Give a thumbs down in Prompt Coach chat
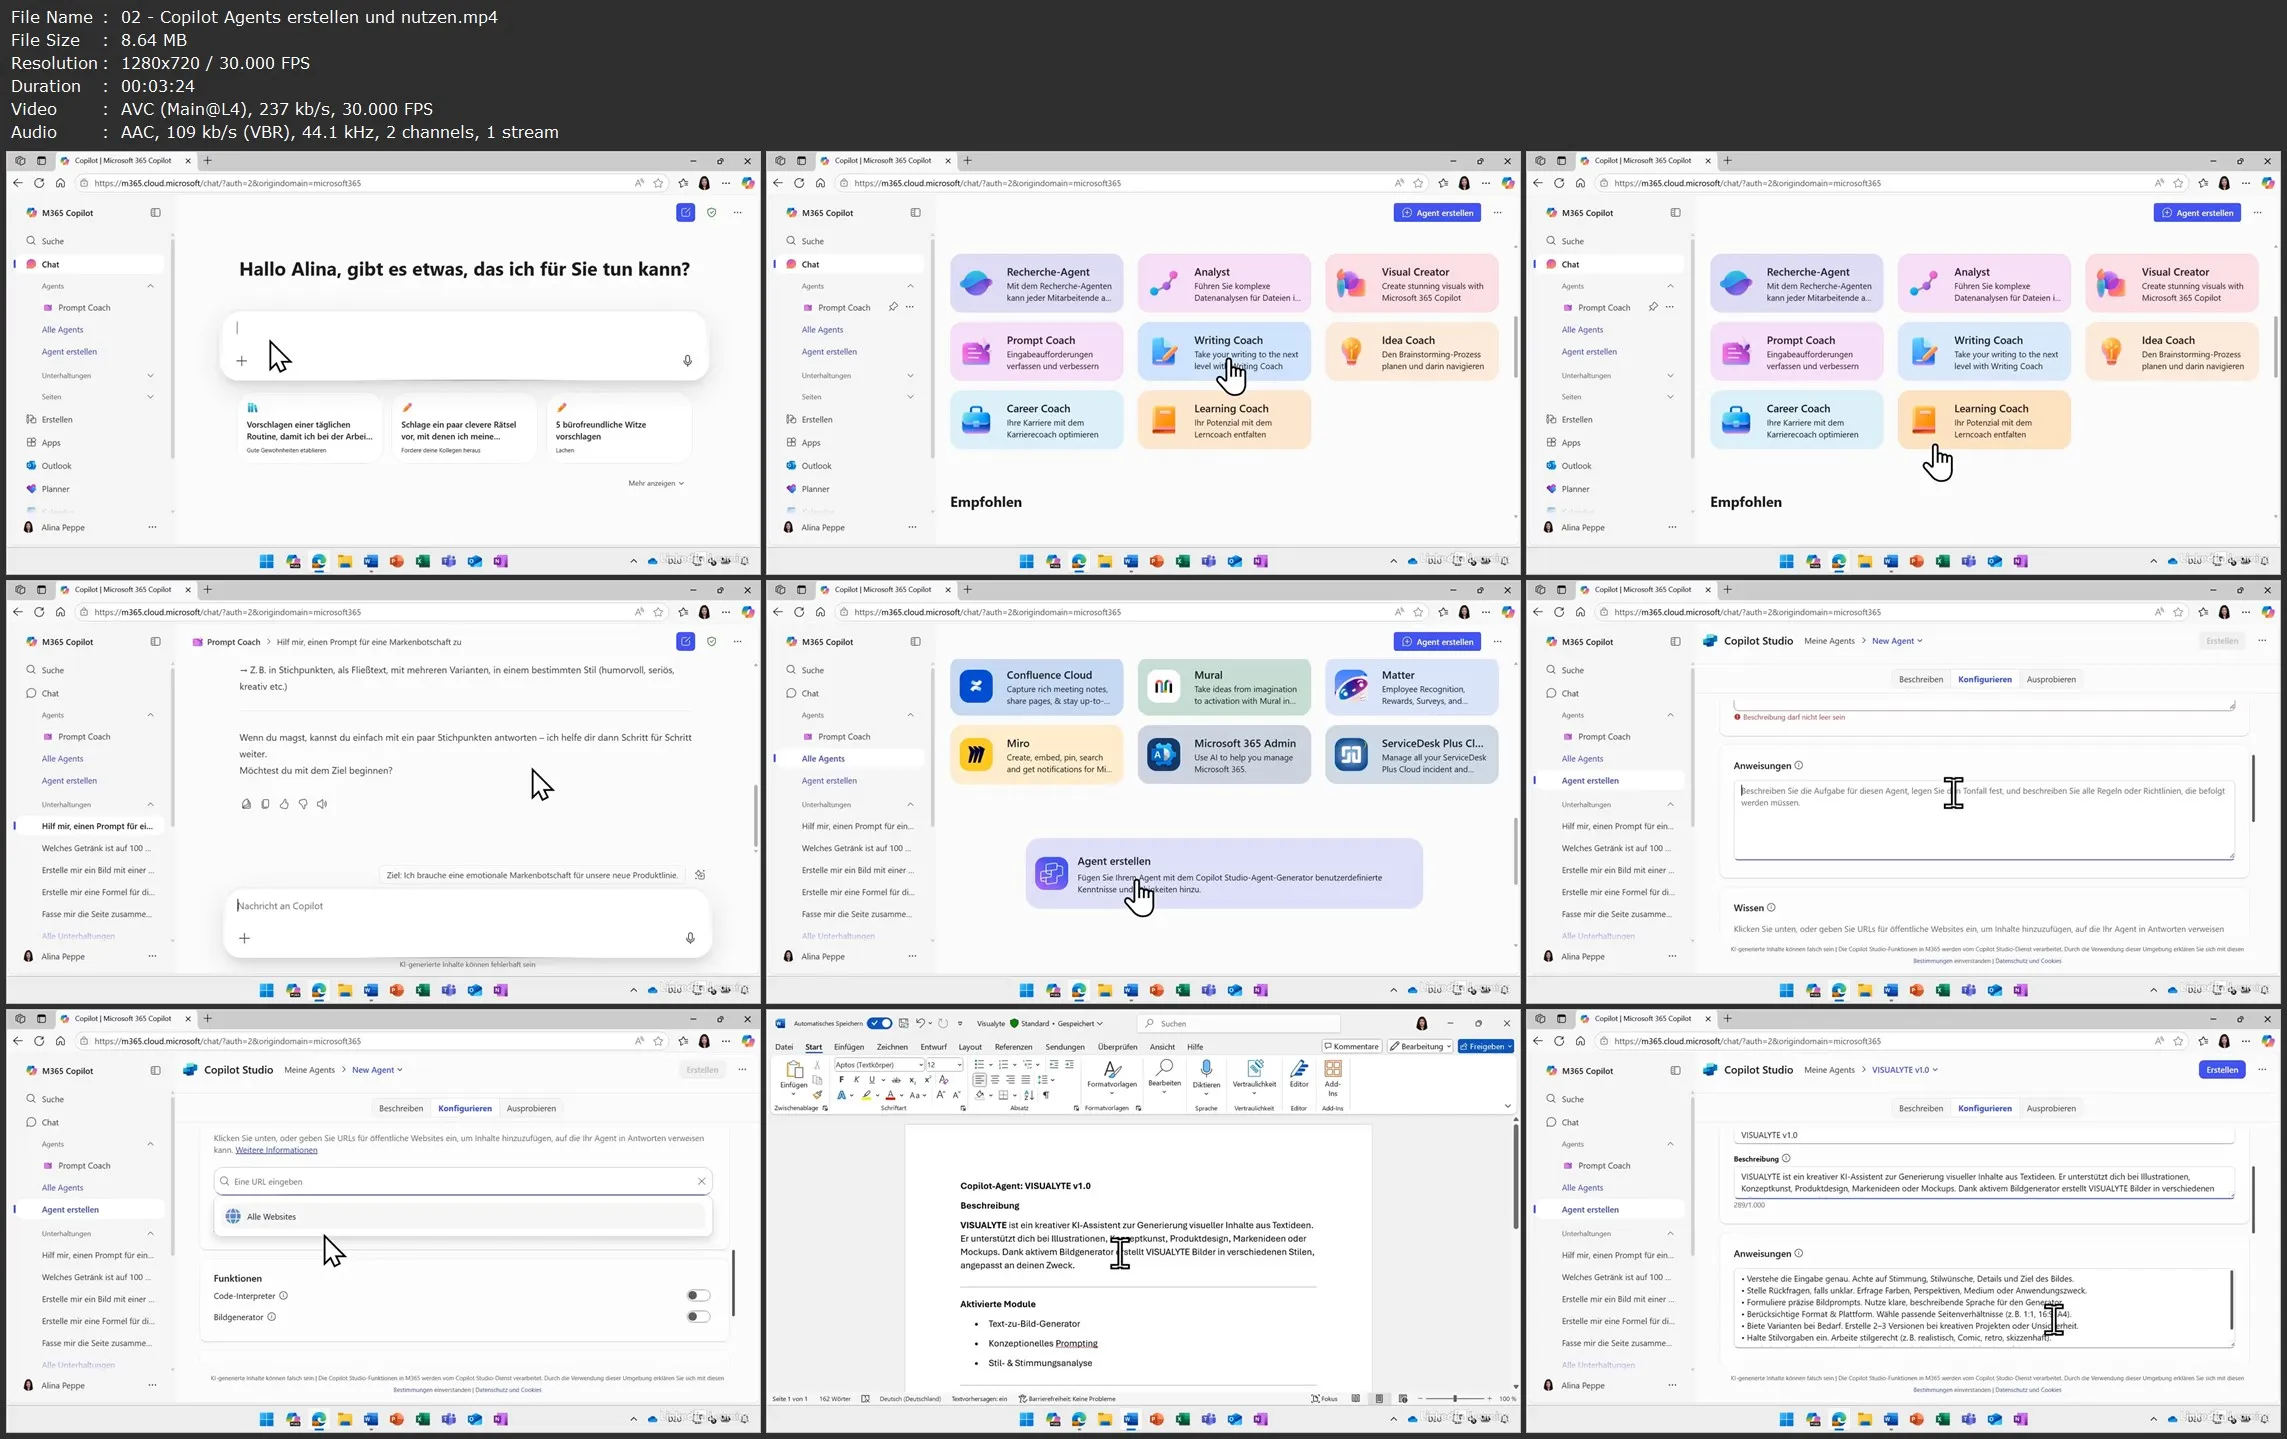This screenshot has width=2287, height=1439. [303, 804]
